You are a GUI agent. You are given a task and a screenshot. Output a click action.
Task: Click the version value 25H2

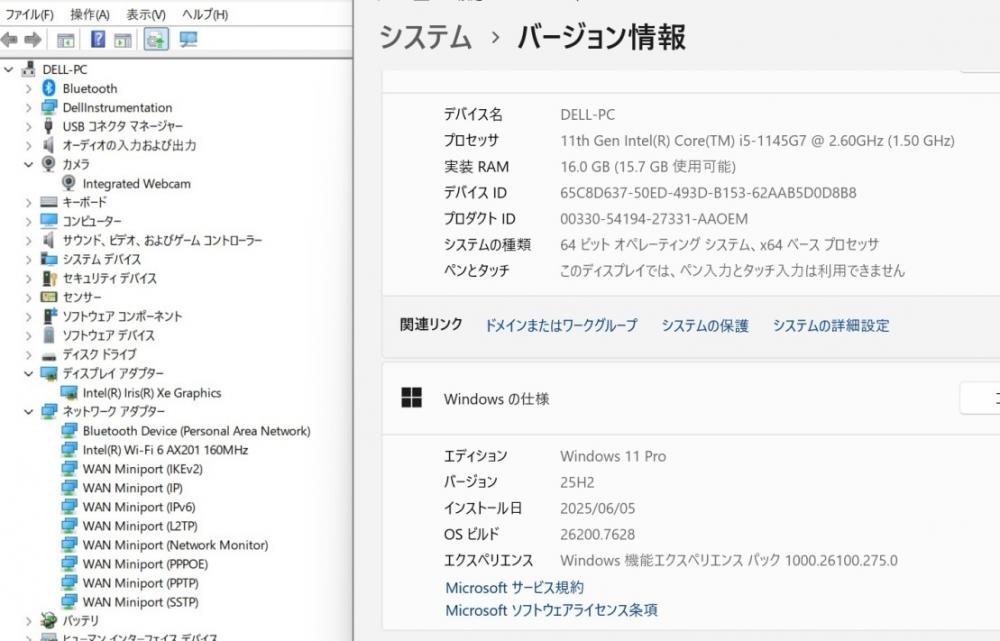pyautogui.click(x=577, y=482)
